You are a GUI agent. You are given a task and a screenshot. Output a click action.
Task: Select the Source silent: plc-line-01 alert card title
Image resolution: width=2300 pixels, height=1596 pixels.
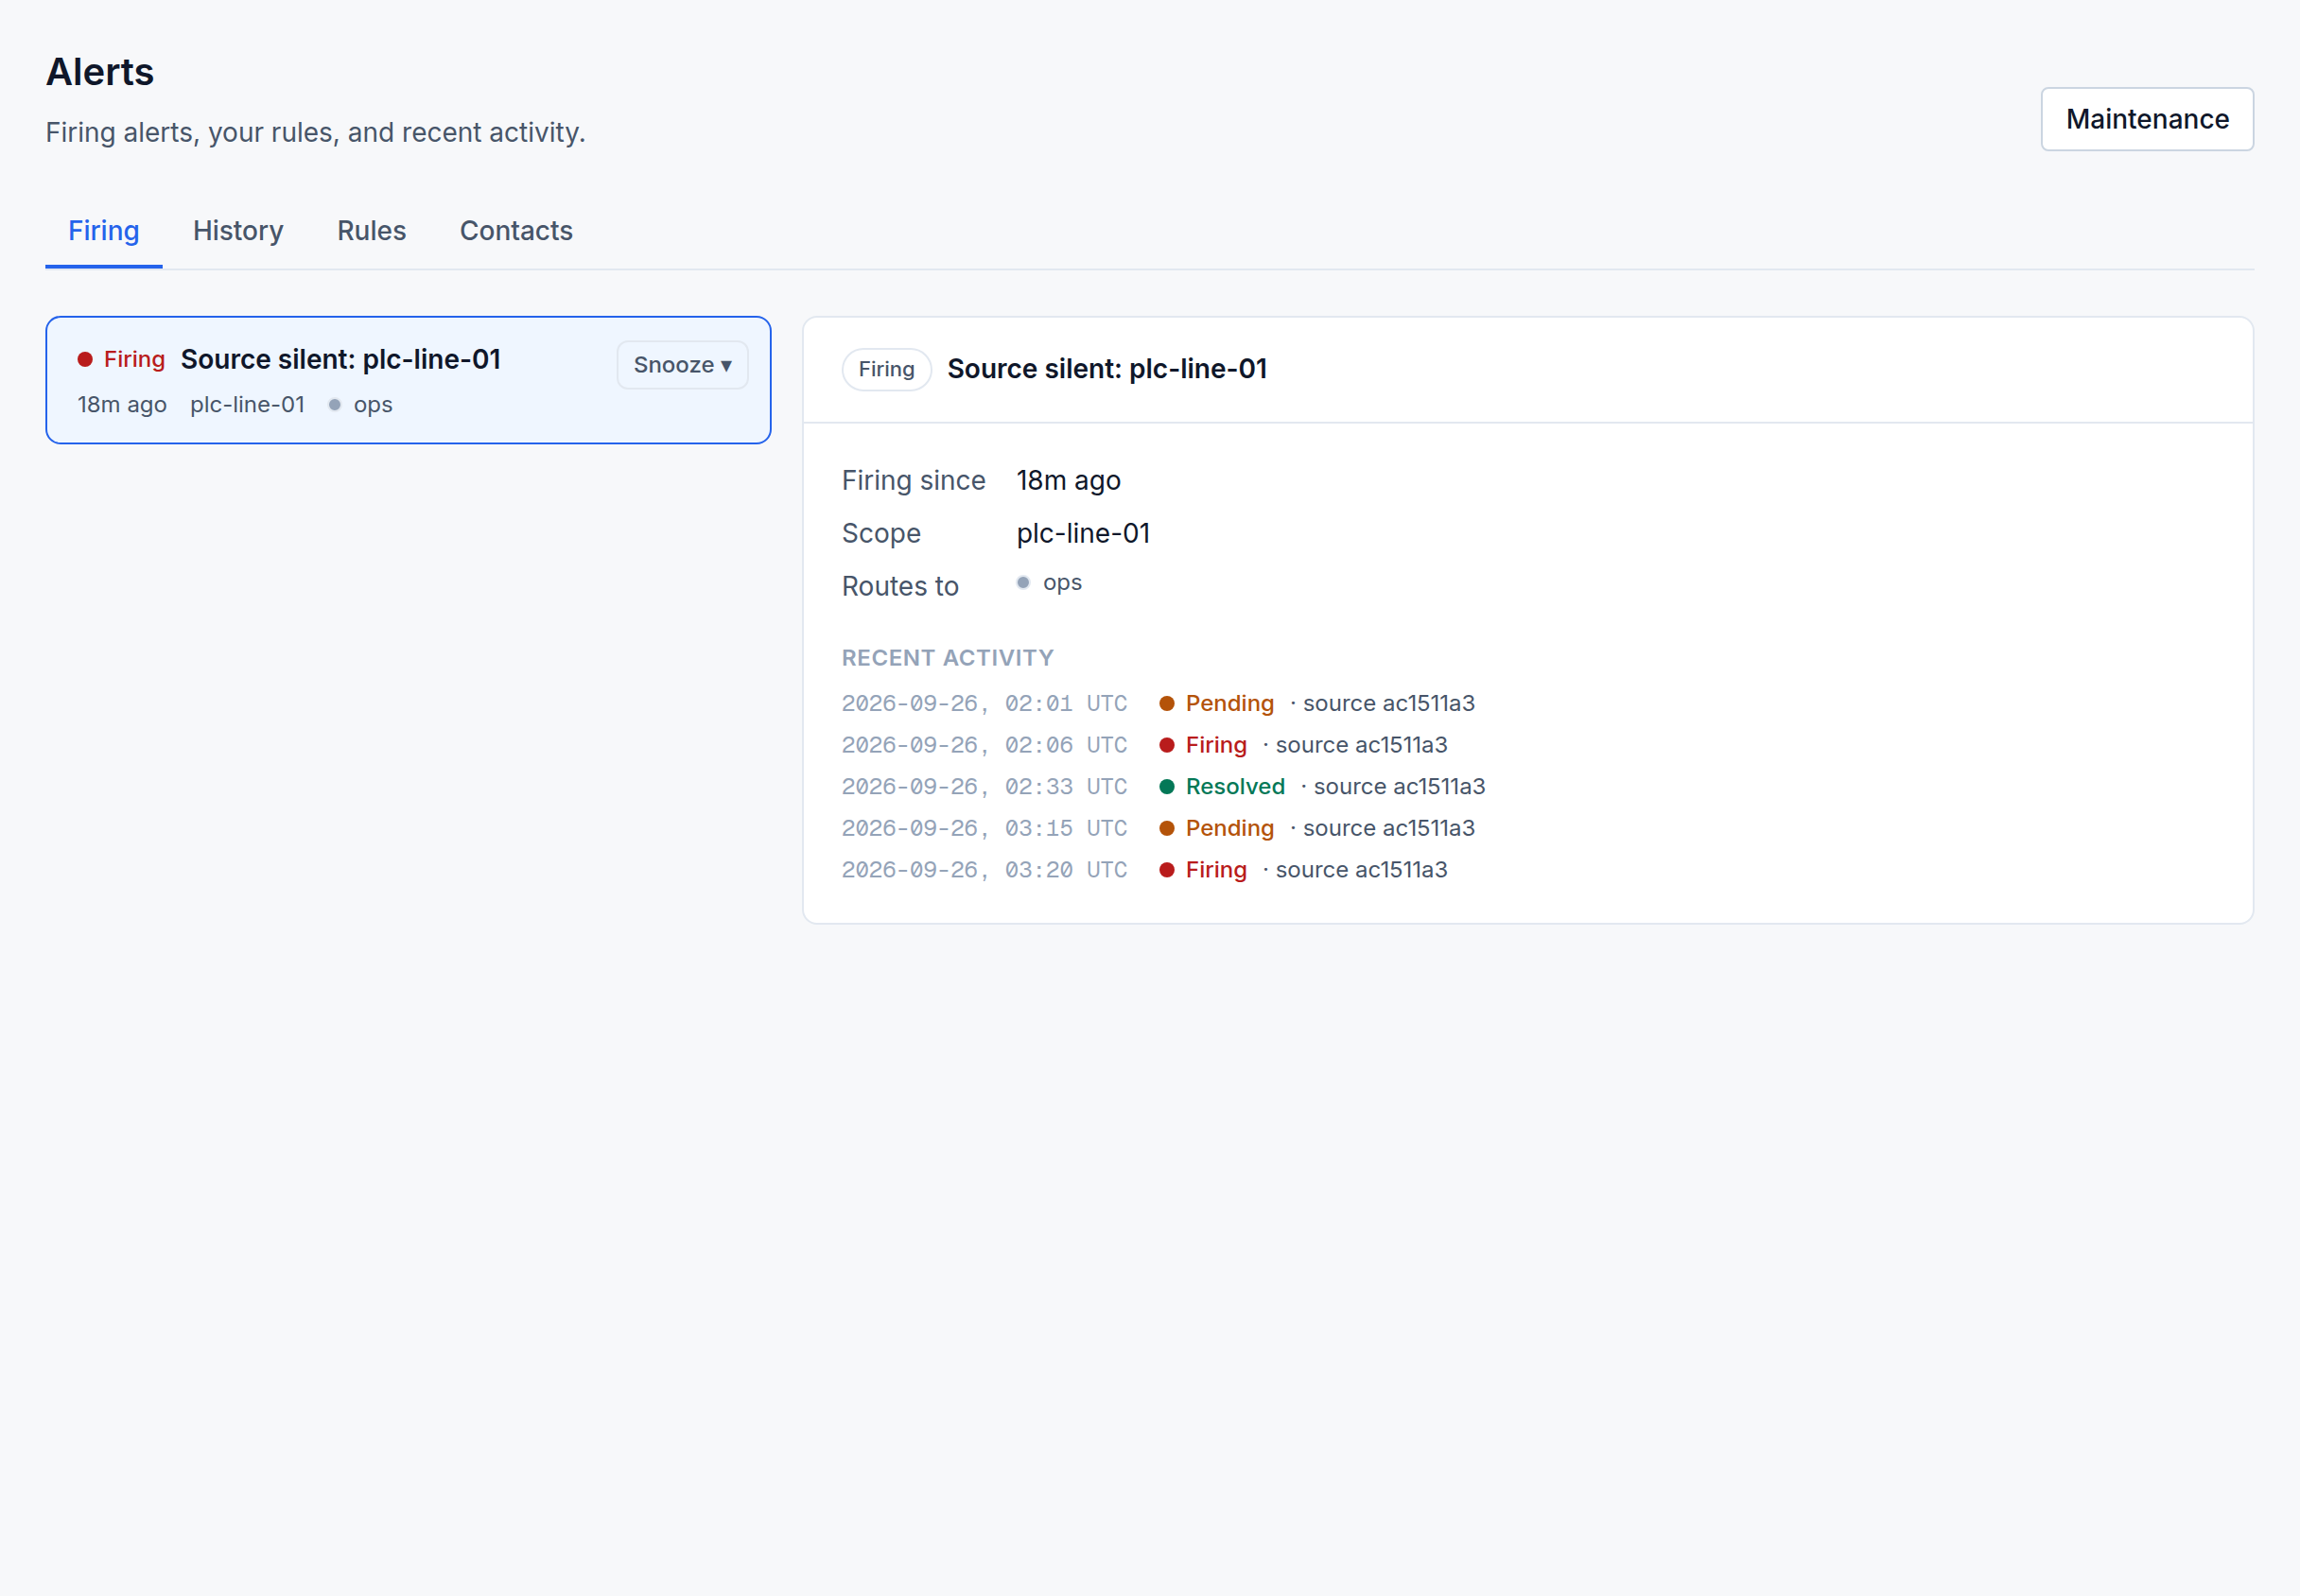(x=341, y=359)
